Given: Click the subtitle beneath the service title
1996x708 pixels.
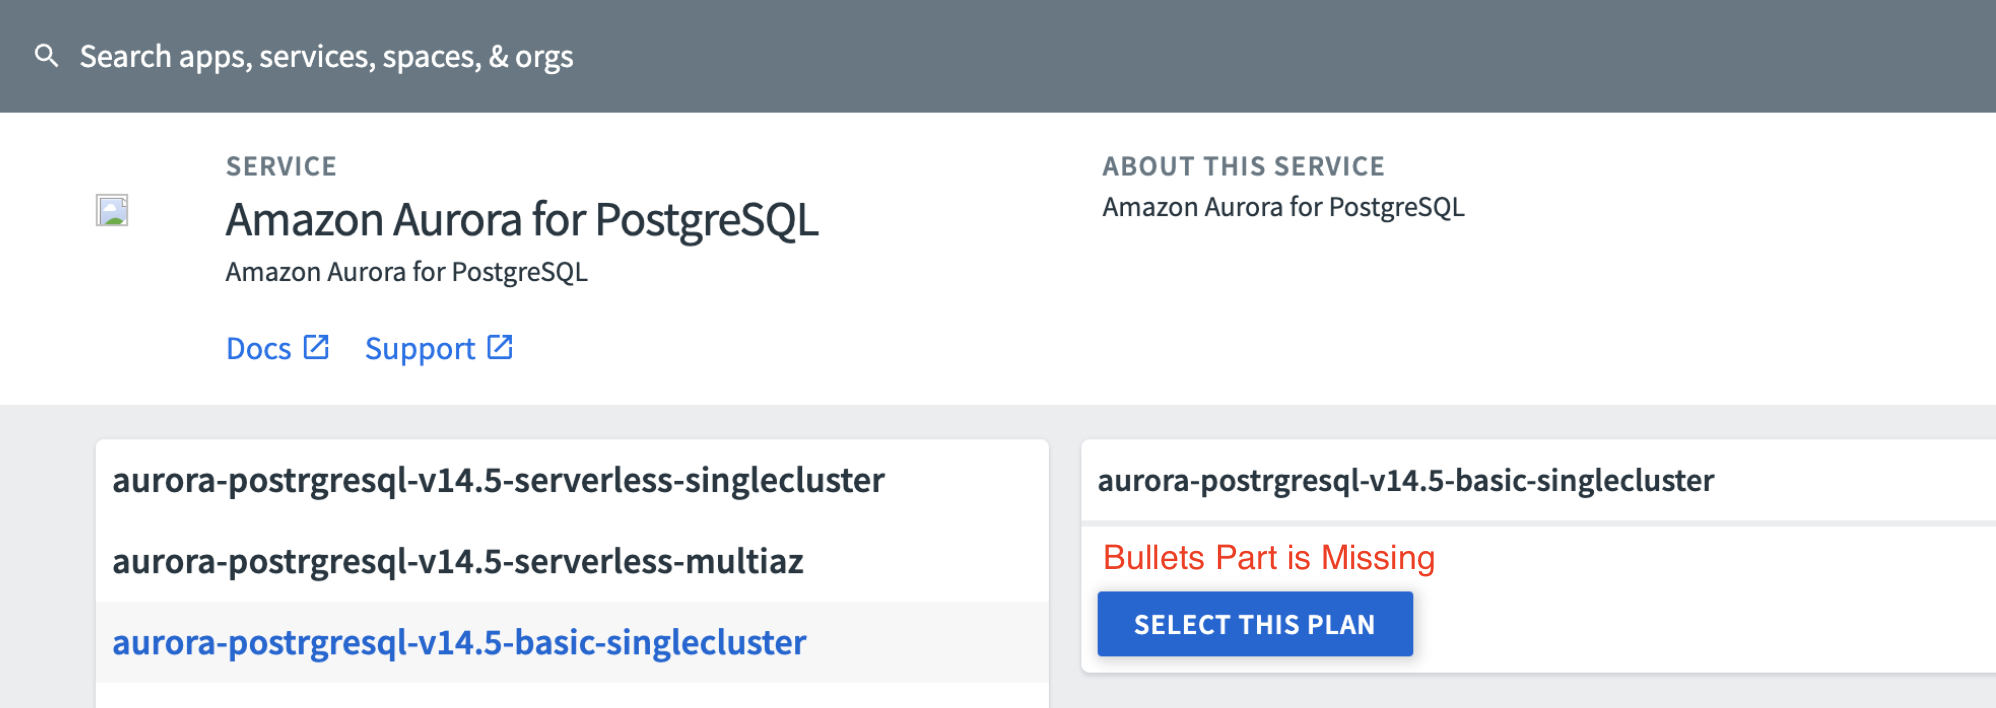Looking at the screenshot, I should [406, 272].
